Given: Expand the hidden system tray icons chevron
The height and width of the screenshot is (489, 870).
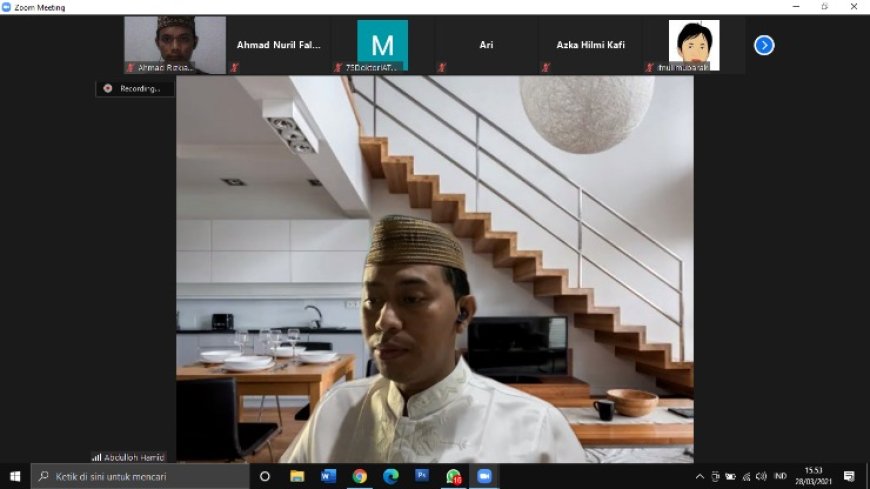Looking at the screenshot, I should [x=700, y=476].
